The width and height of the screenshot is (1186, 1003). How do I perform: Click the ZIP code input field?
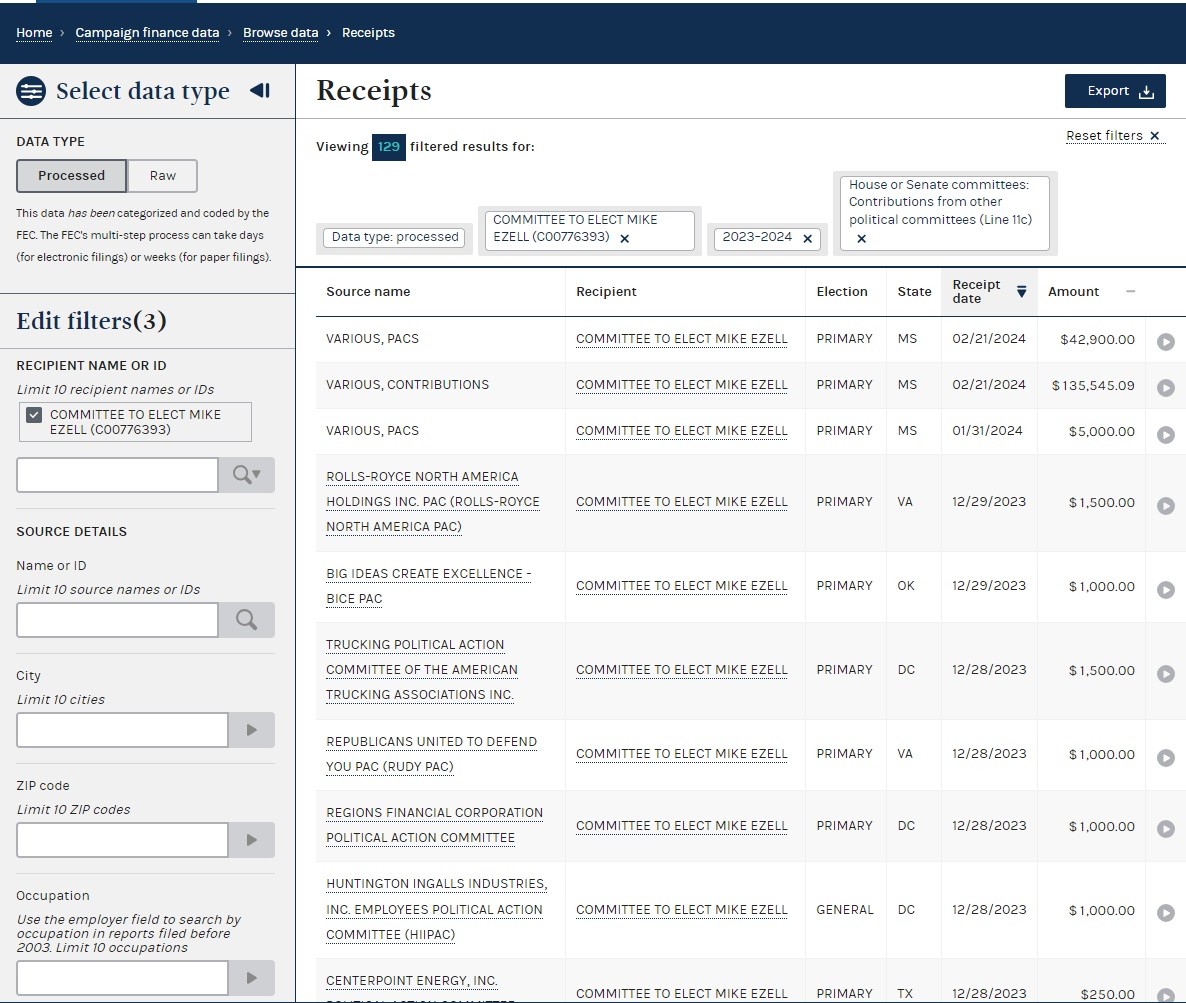point(123,840)
